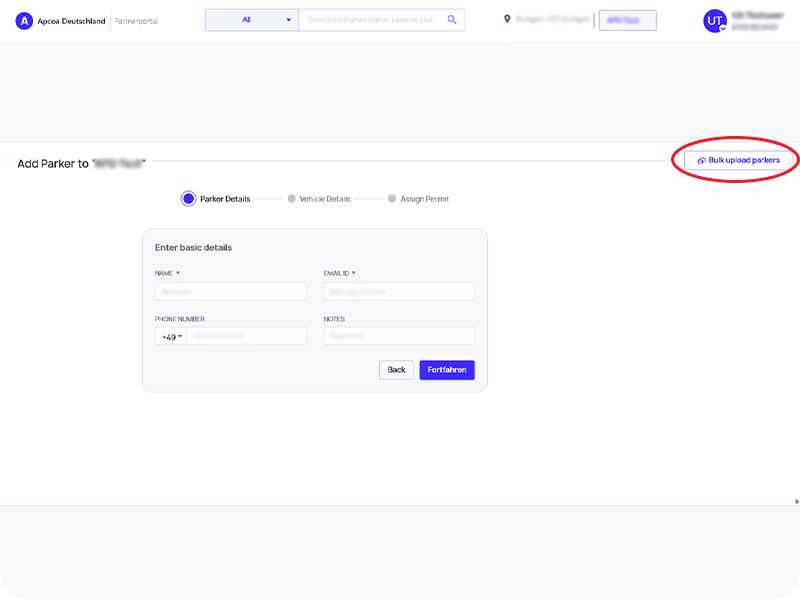This screenshot has width=800, height=600.
Task: Click the scroll arrow at right edge
Action: pyautogui.click(x=796, y=501)
